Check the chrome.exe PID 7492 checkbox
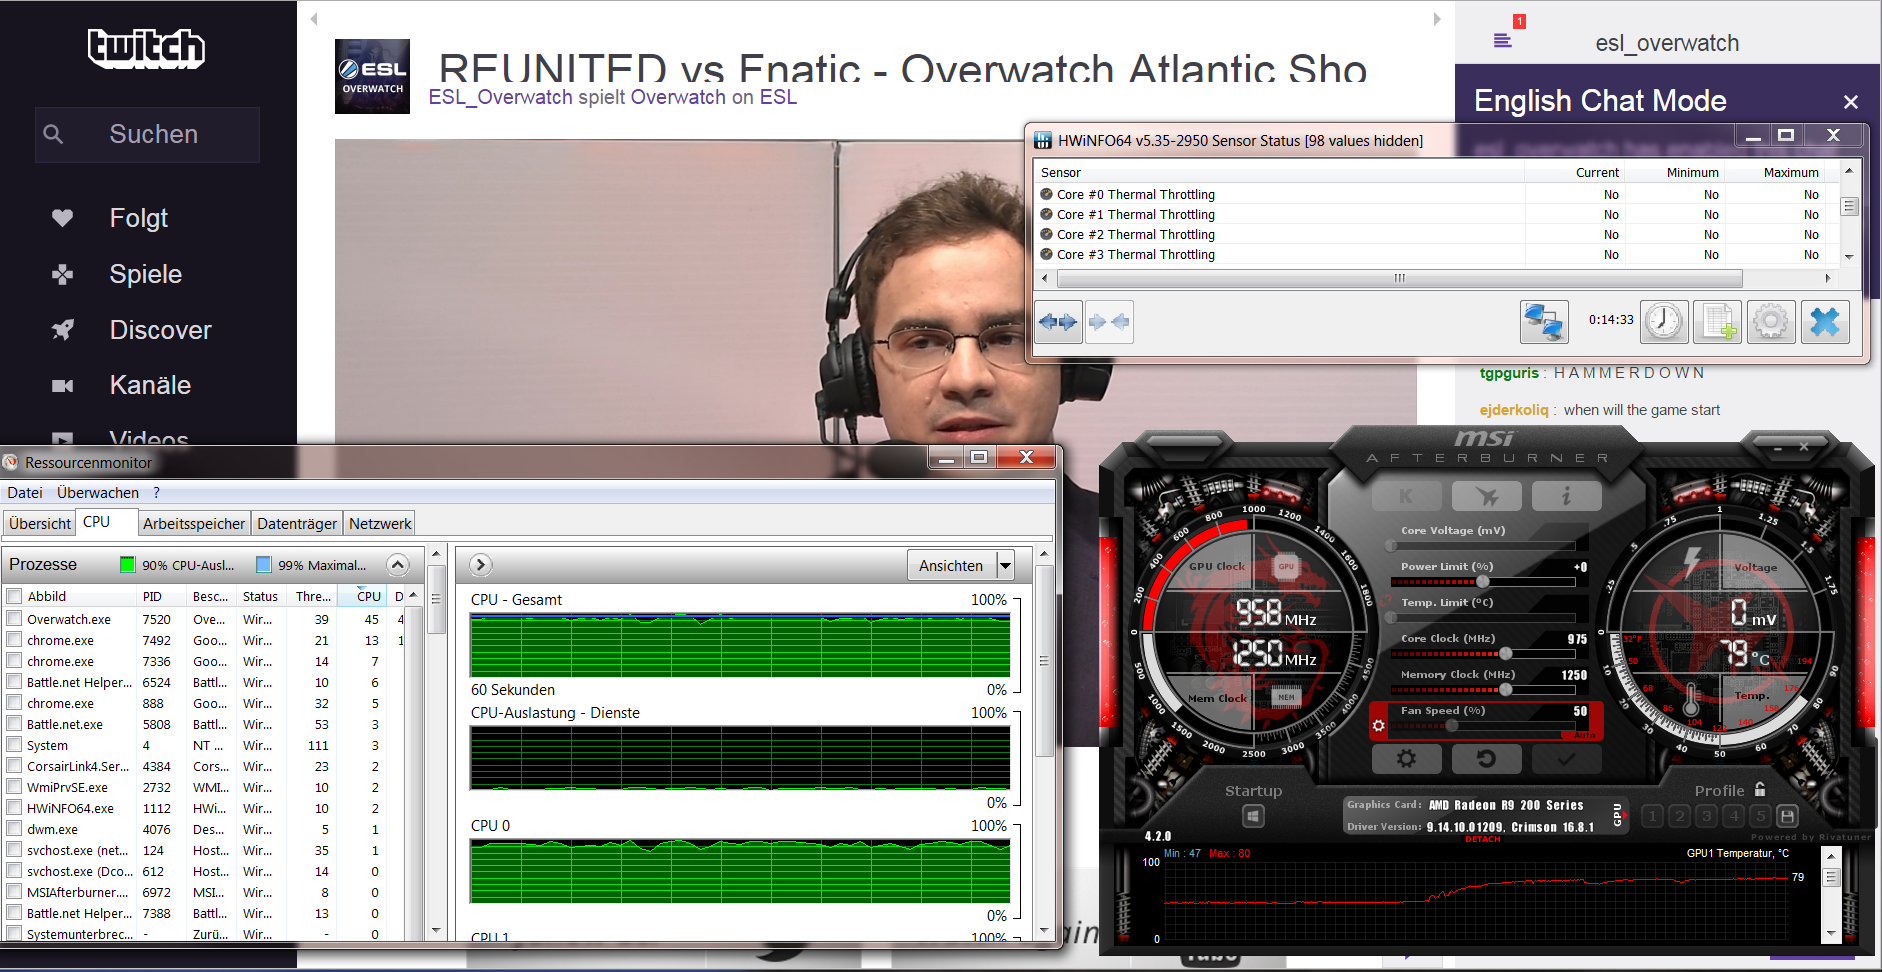 pos(14,639)
